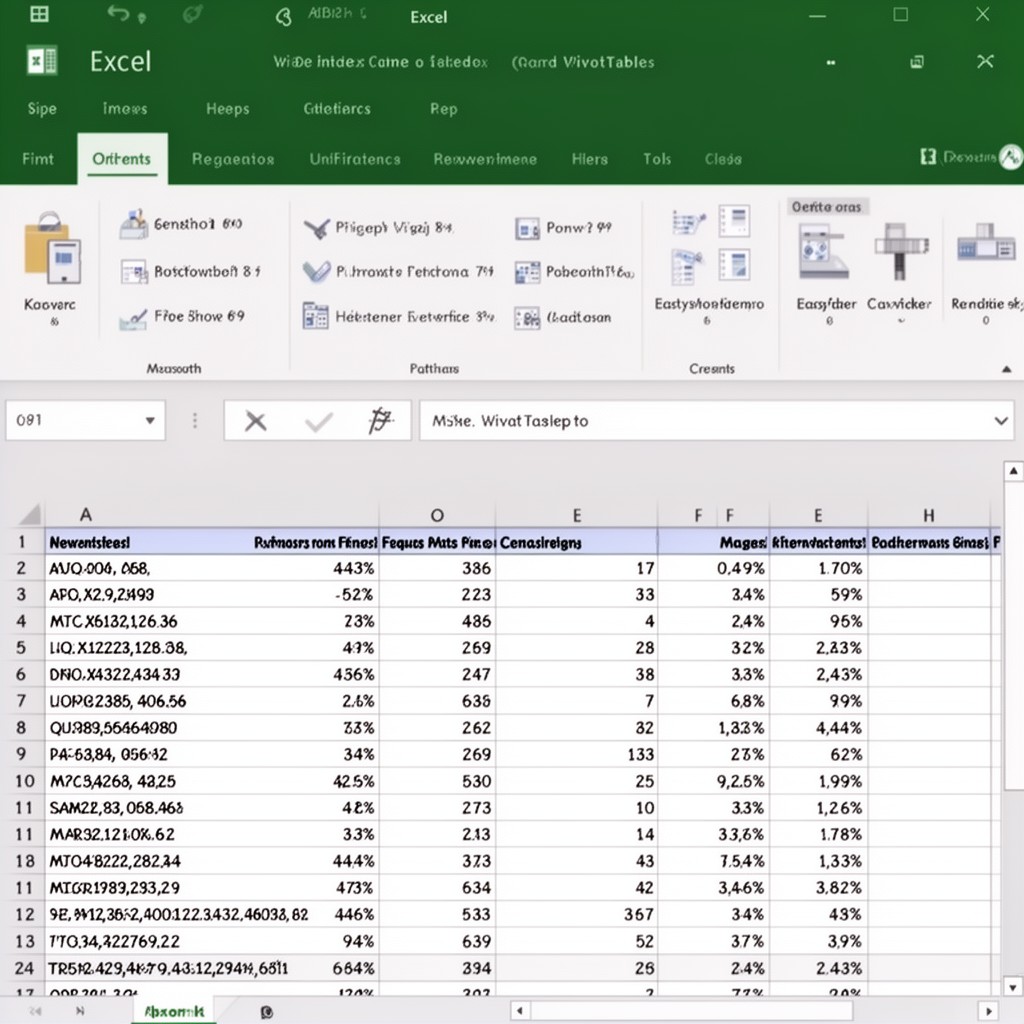Collapse the ribbon with the small arrow
Viewport: 1024px width, 1024px height.
point(1007,369)
